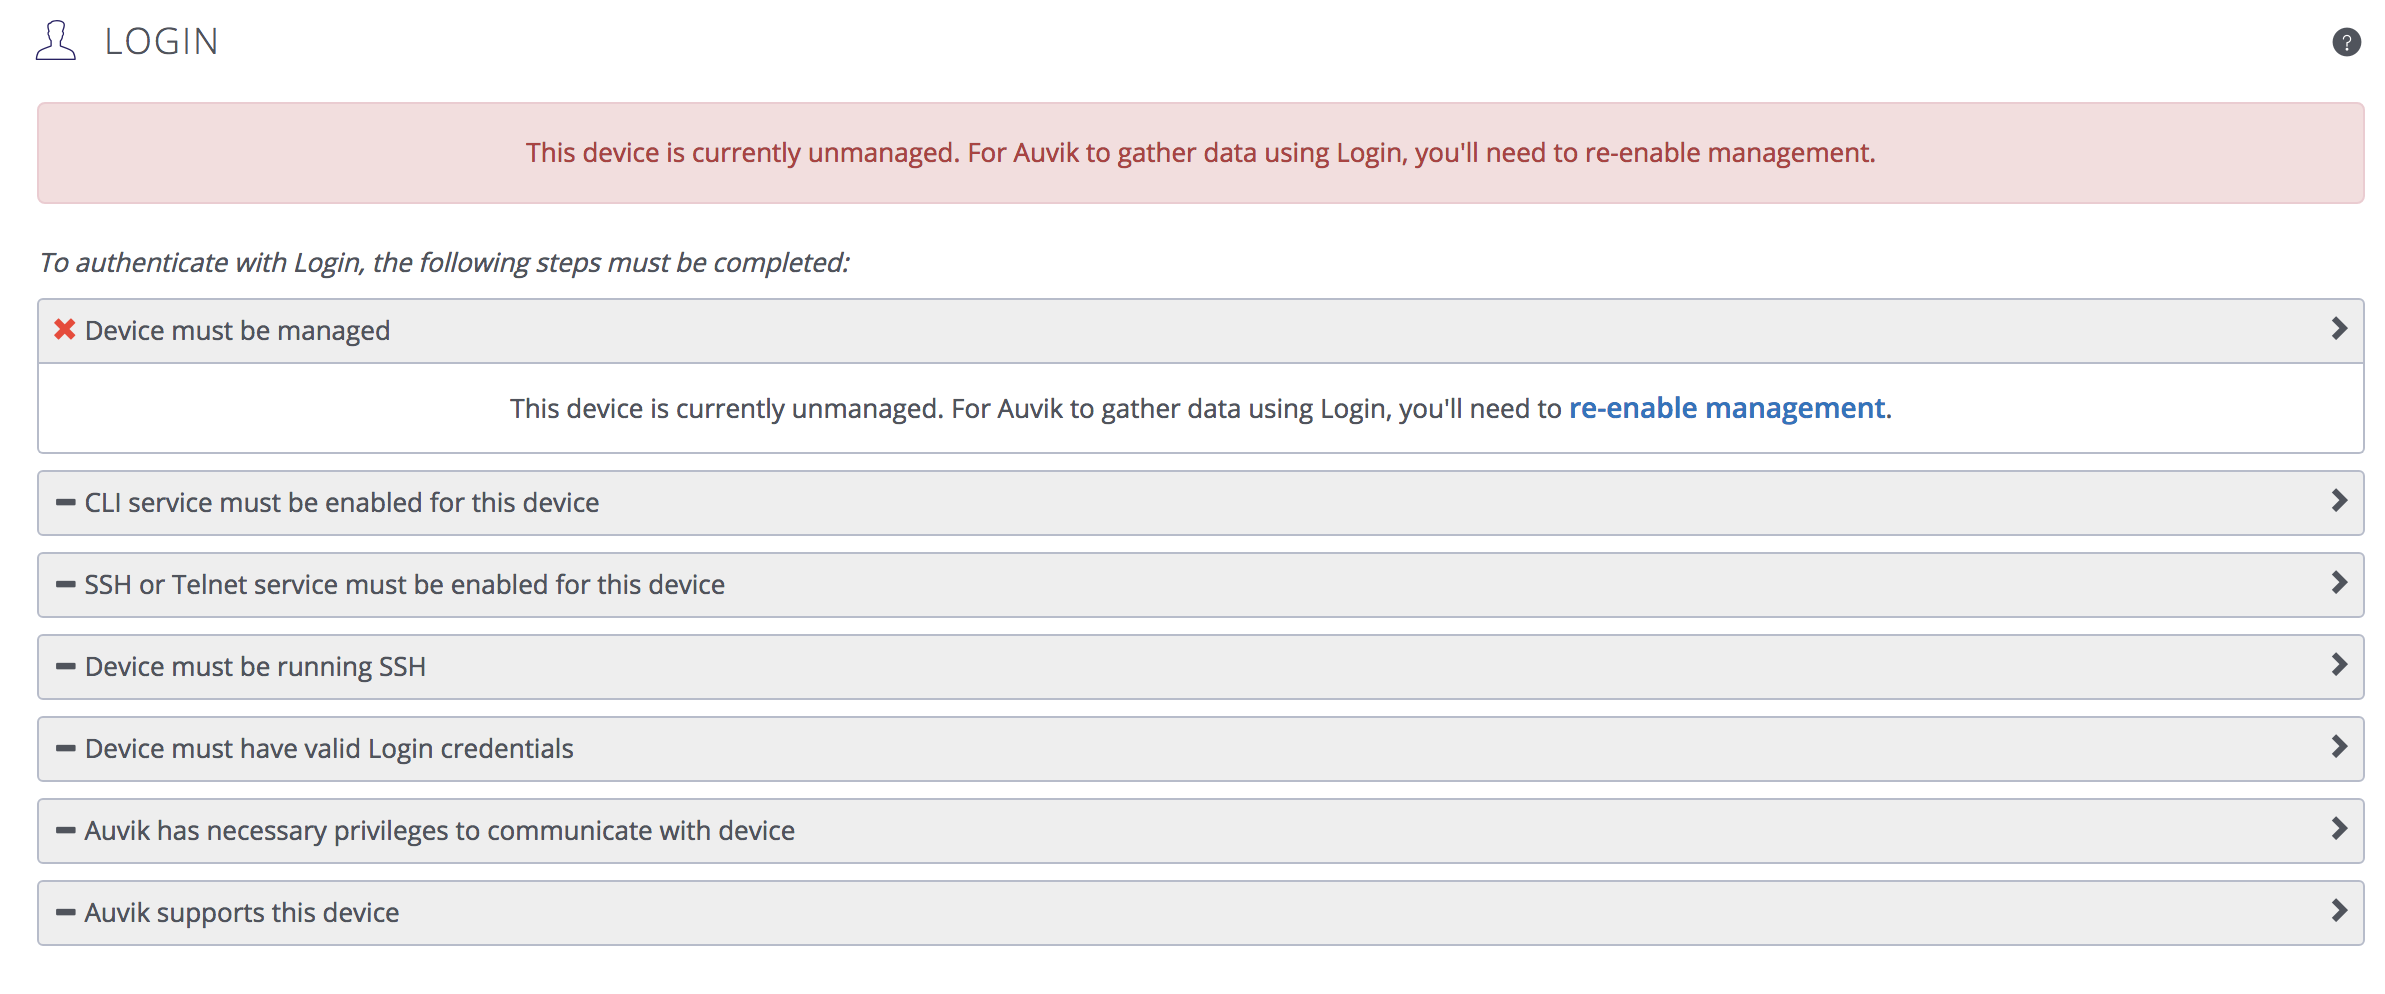Image resolution: width=2385 pixels, height=994 pixels.
Task: Click dash icon beside valid Login credentials
Action: [x=66, y=748]
